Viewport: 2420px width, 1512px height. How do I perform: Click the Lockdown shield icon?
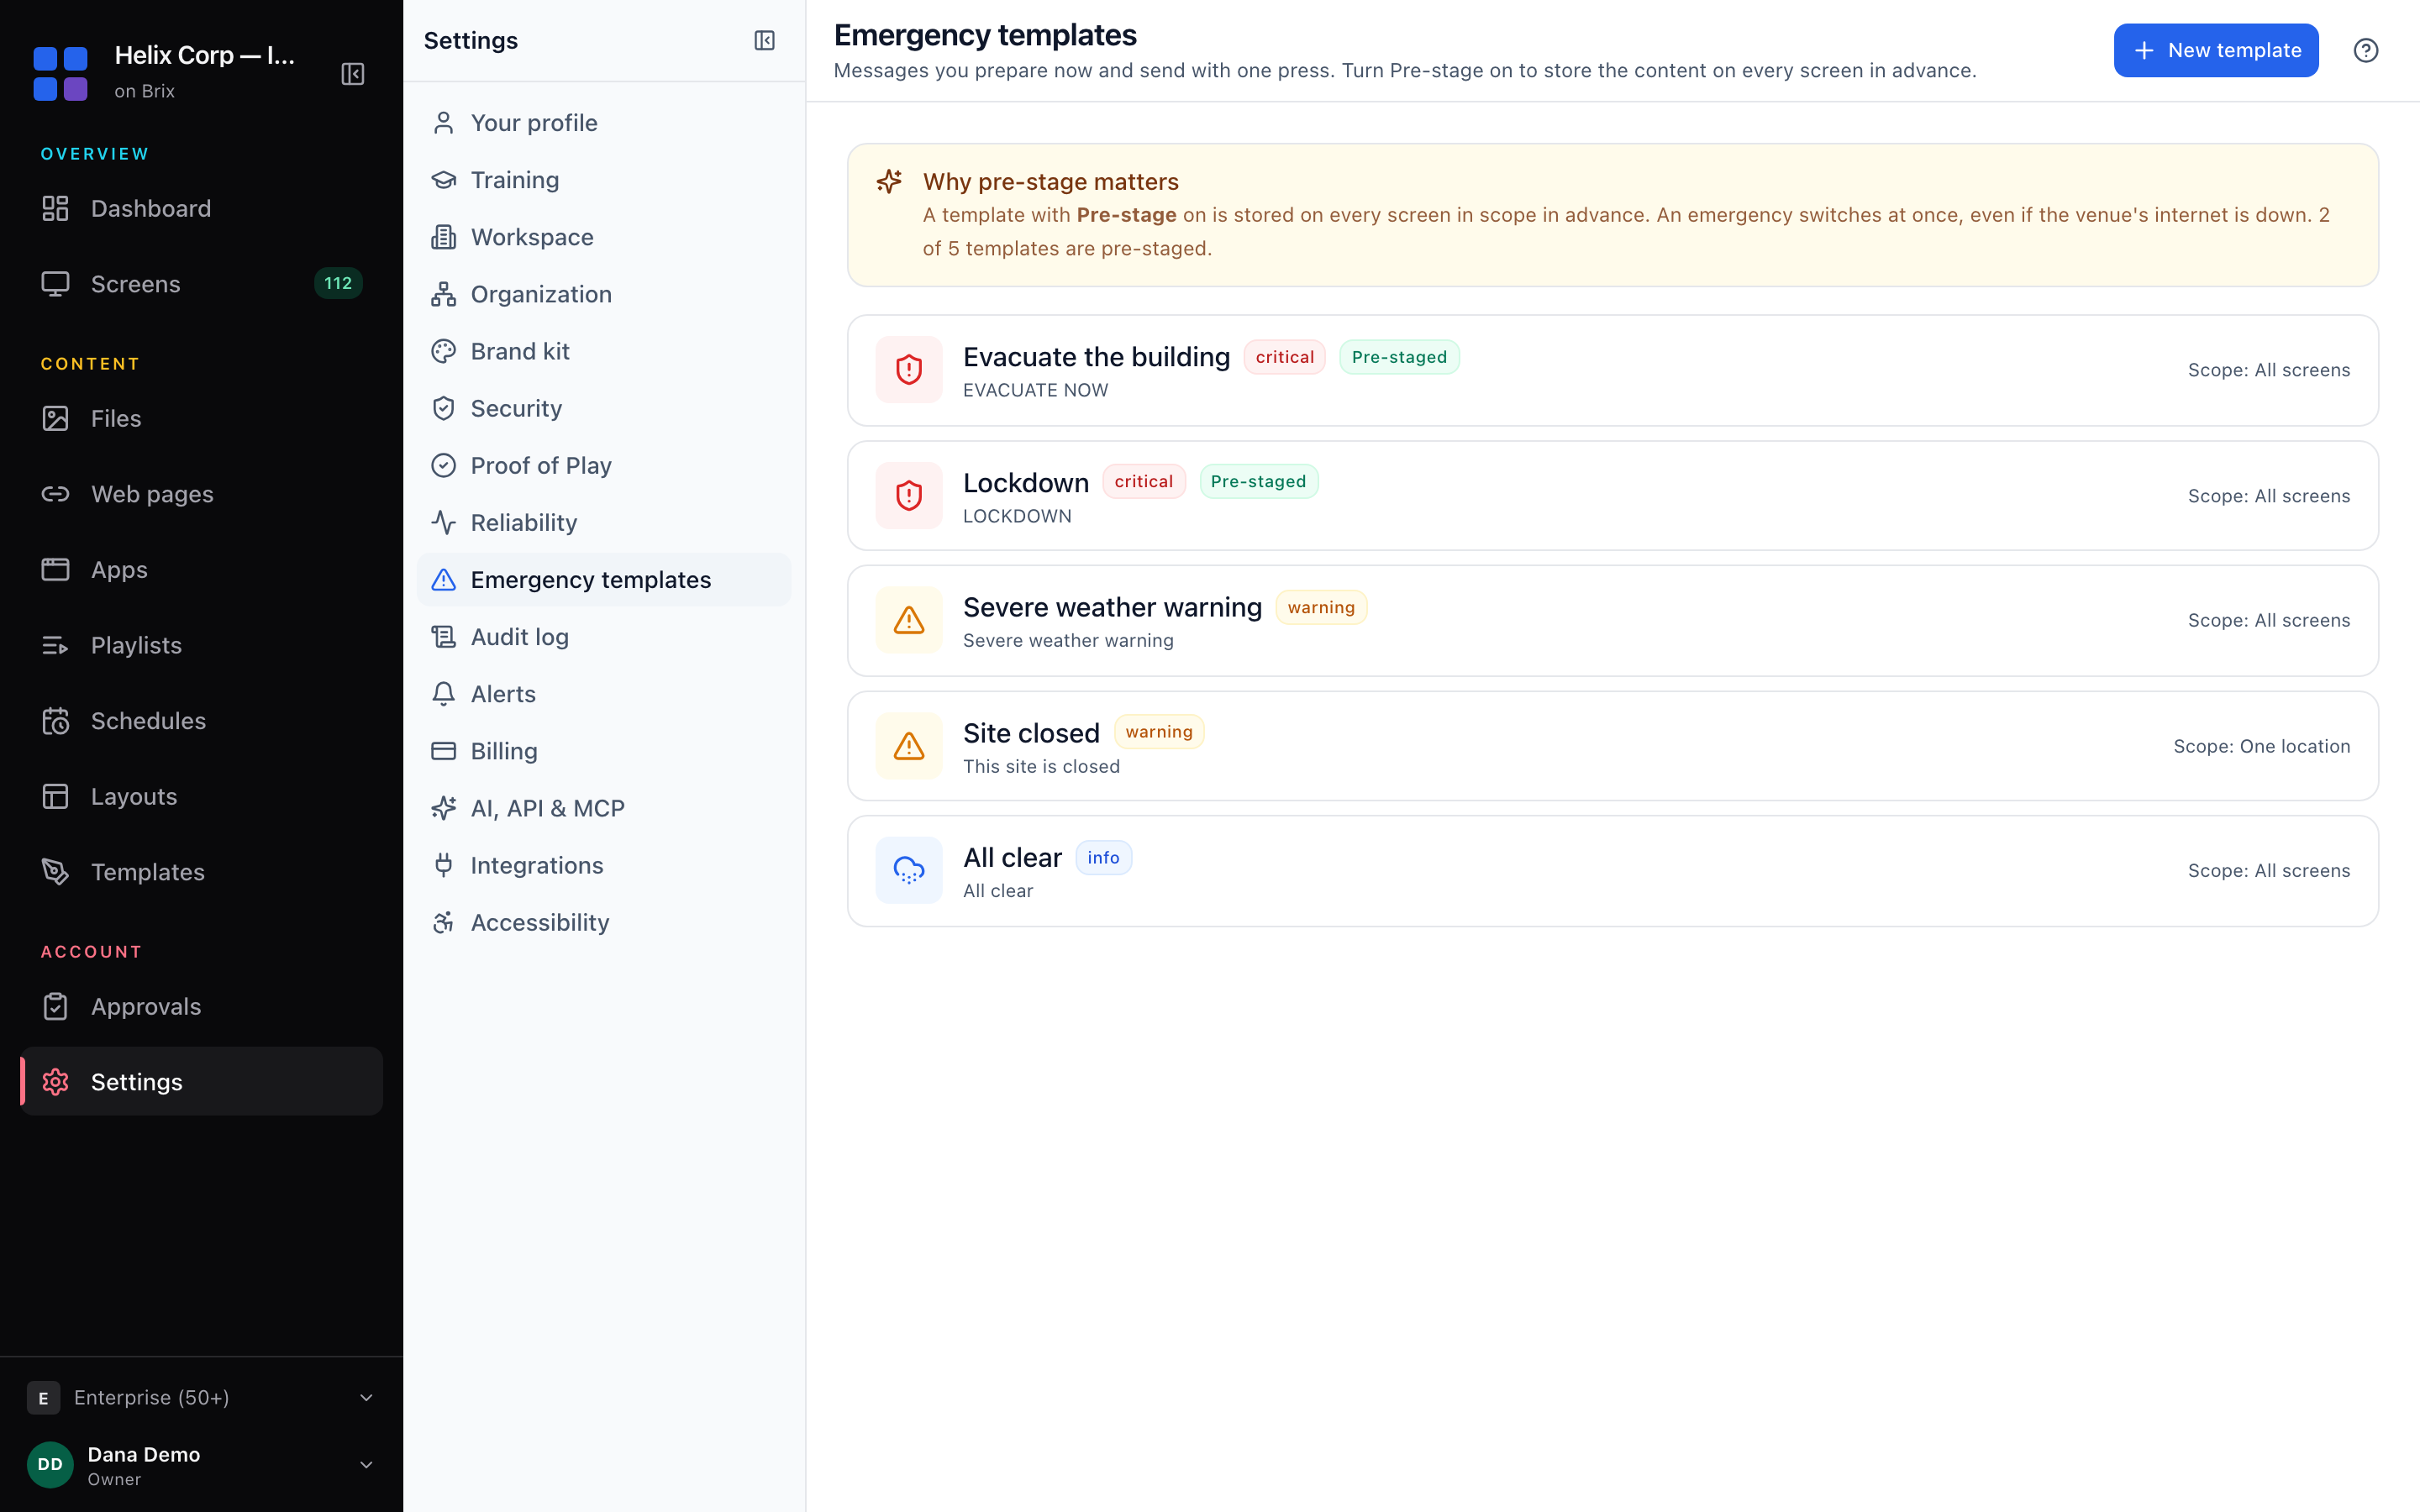[x=908, y=495]
